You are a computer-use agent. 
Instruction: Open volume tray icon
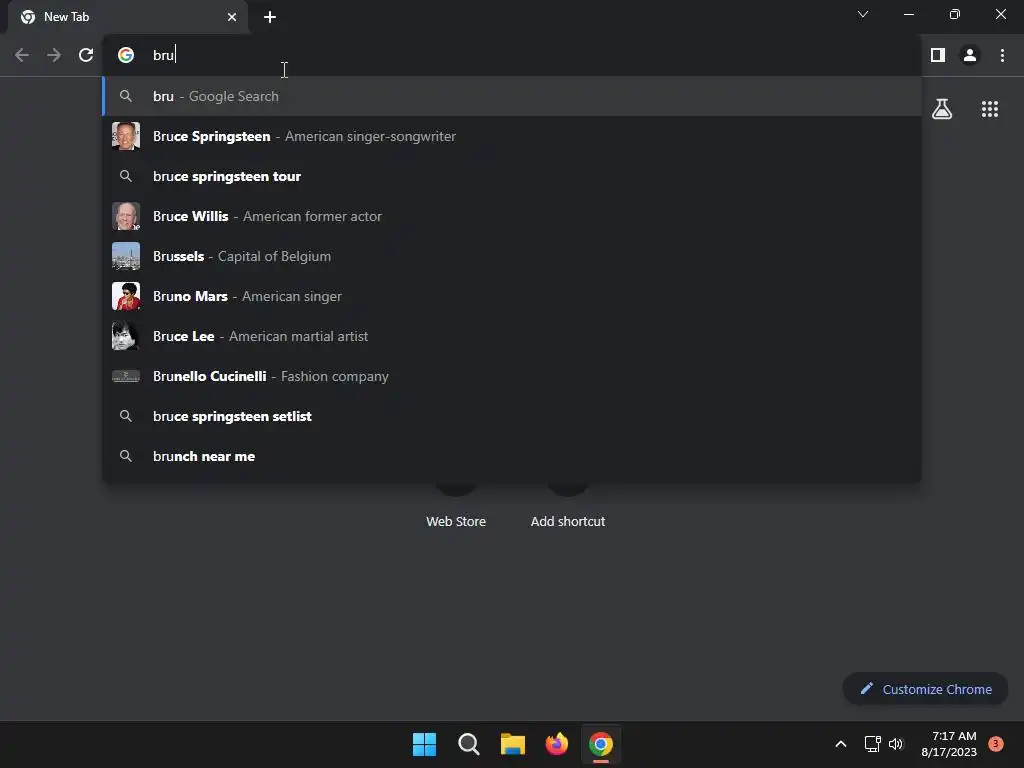pos(896,744)
